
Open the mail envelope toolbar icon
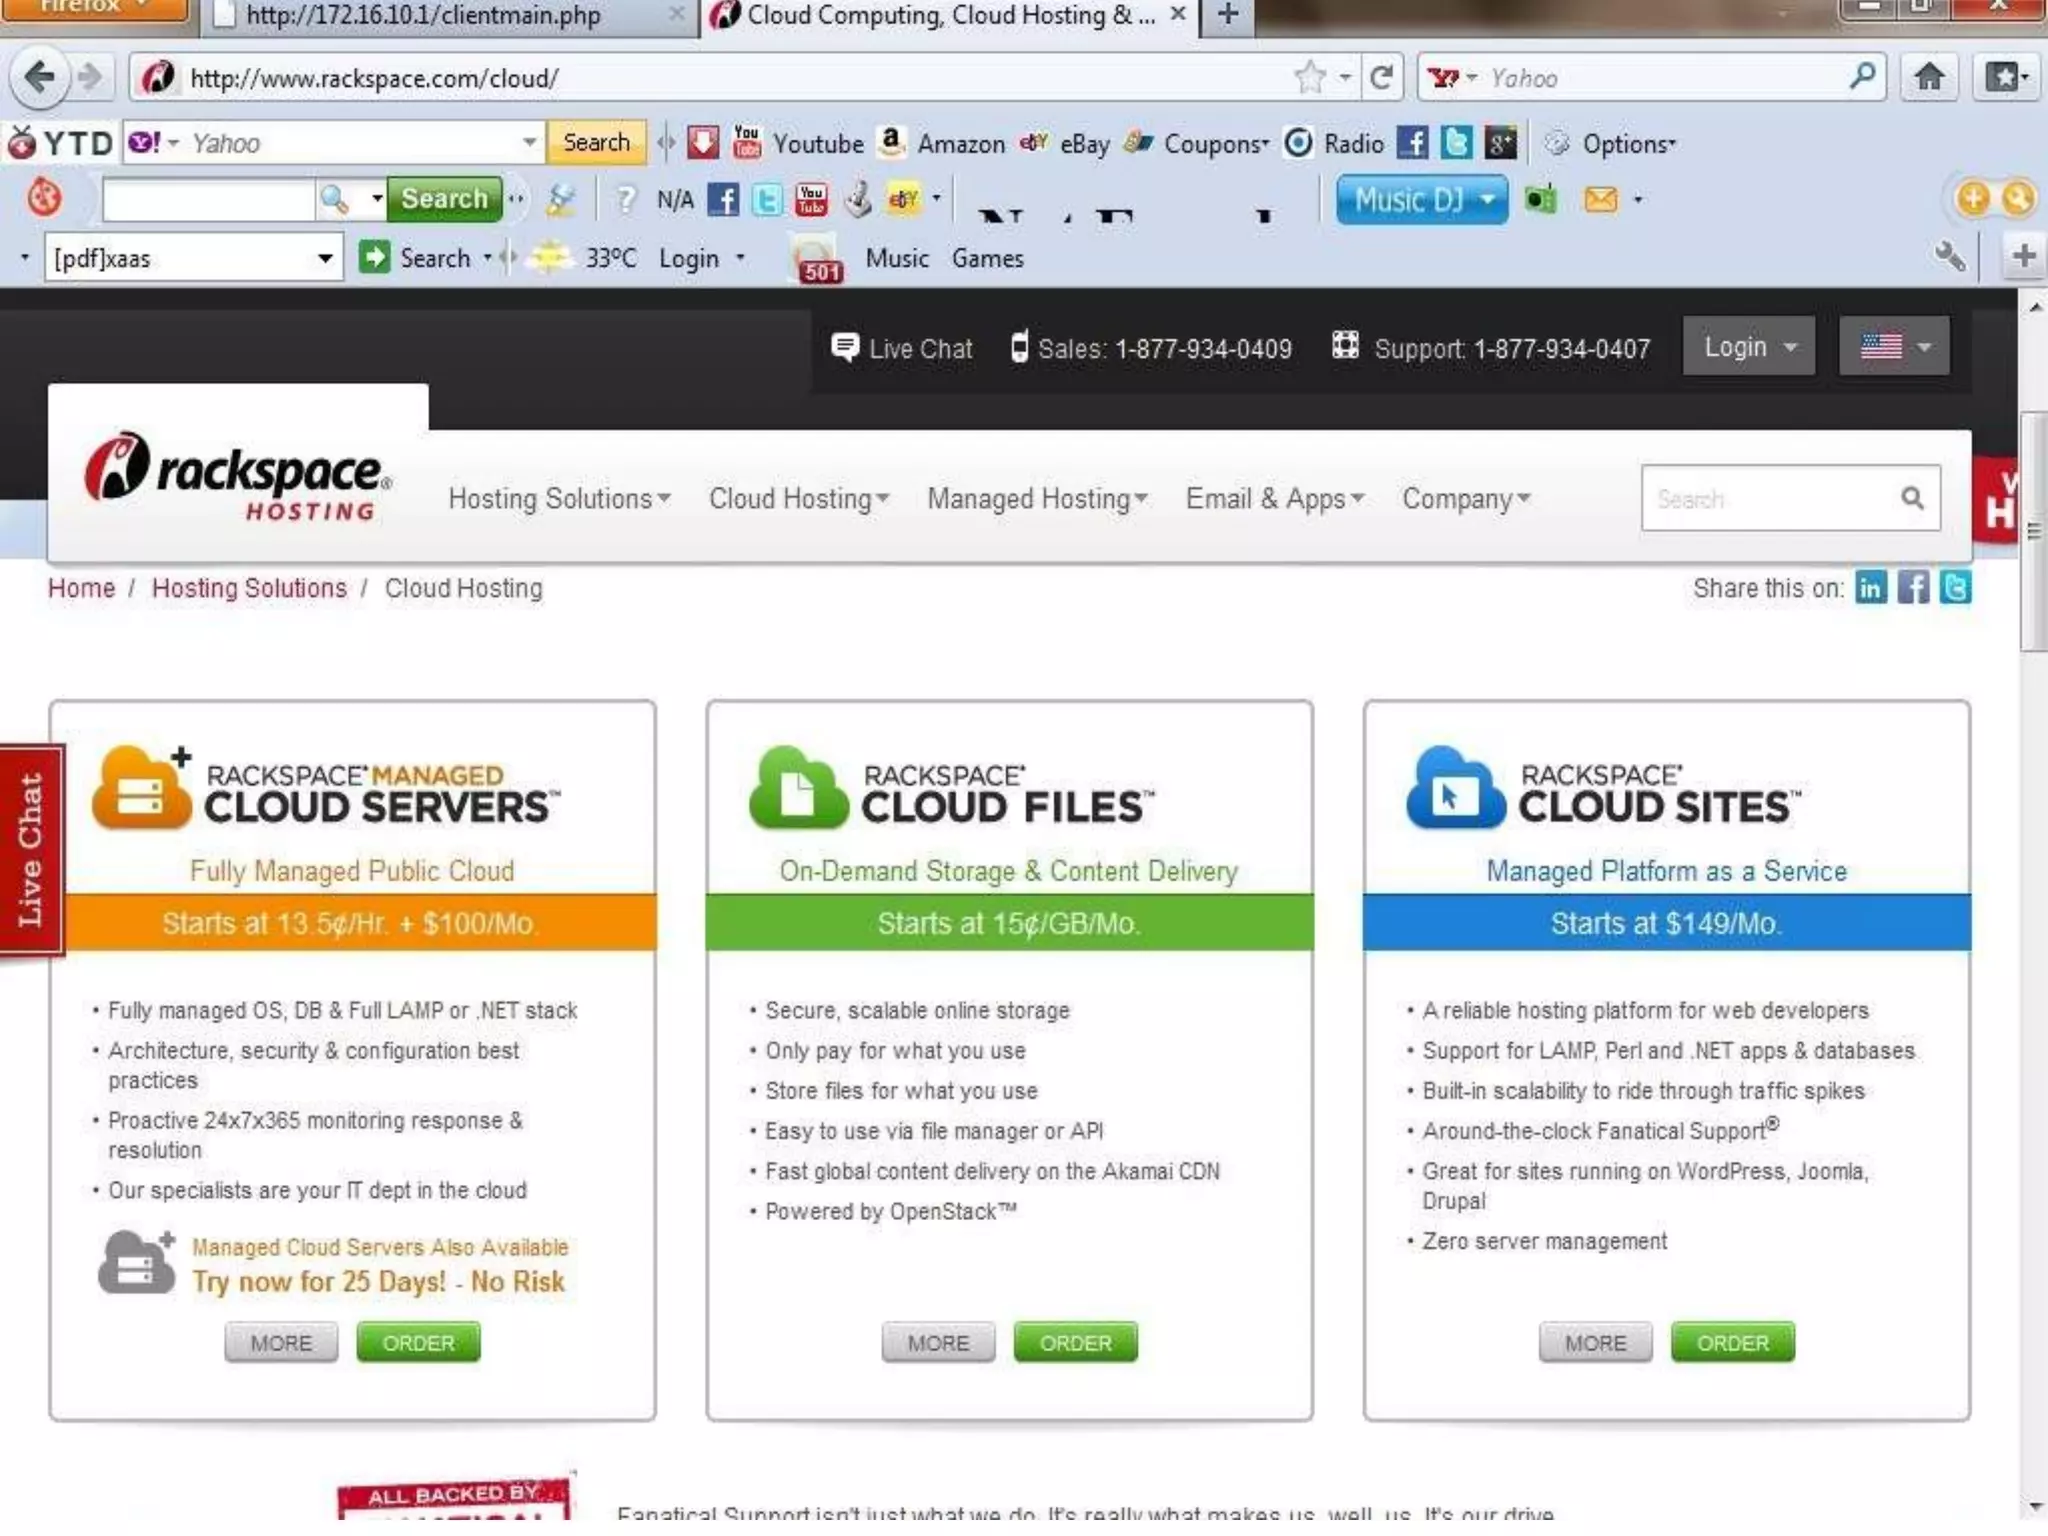1600,199
